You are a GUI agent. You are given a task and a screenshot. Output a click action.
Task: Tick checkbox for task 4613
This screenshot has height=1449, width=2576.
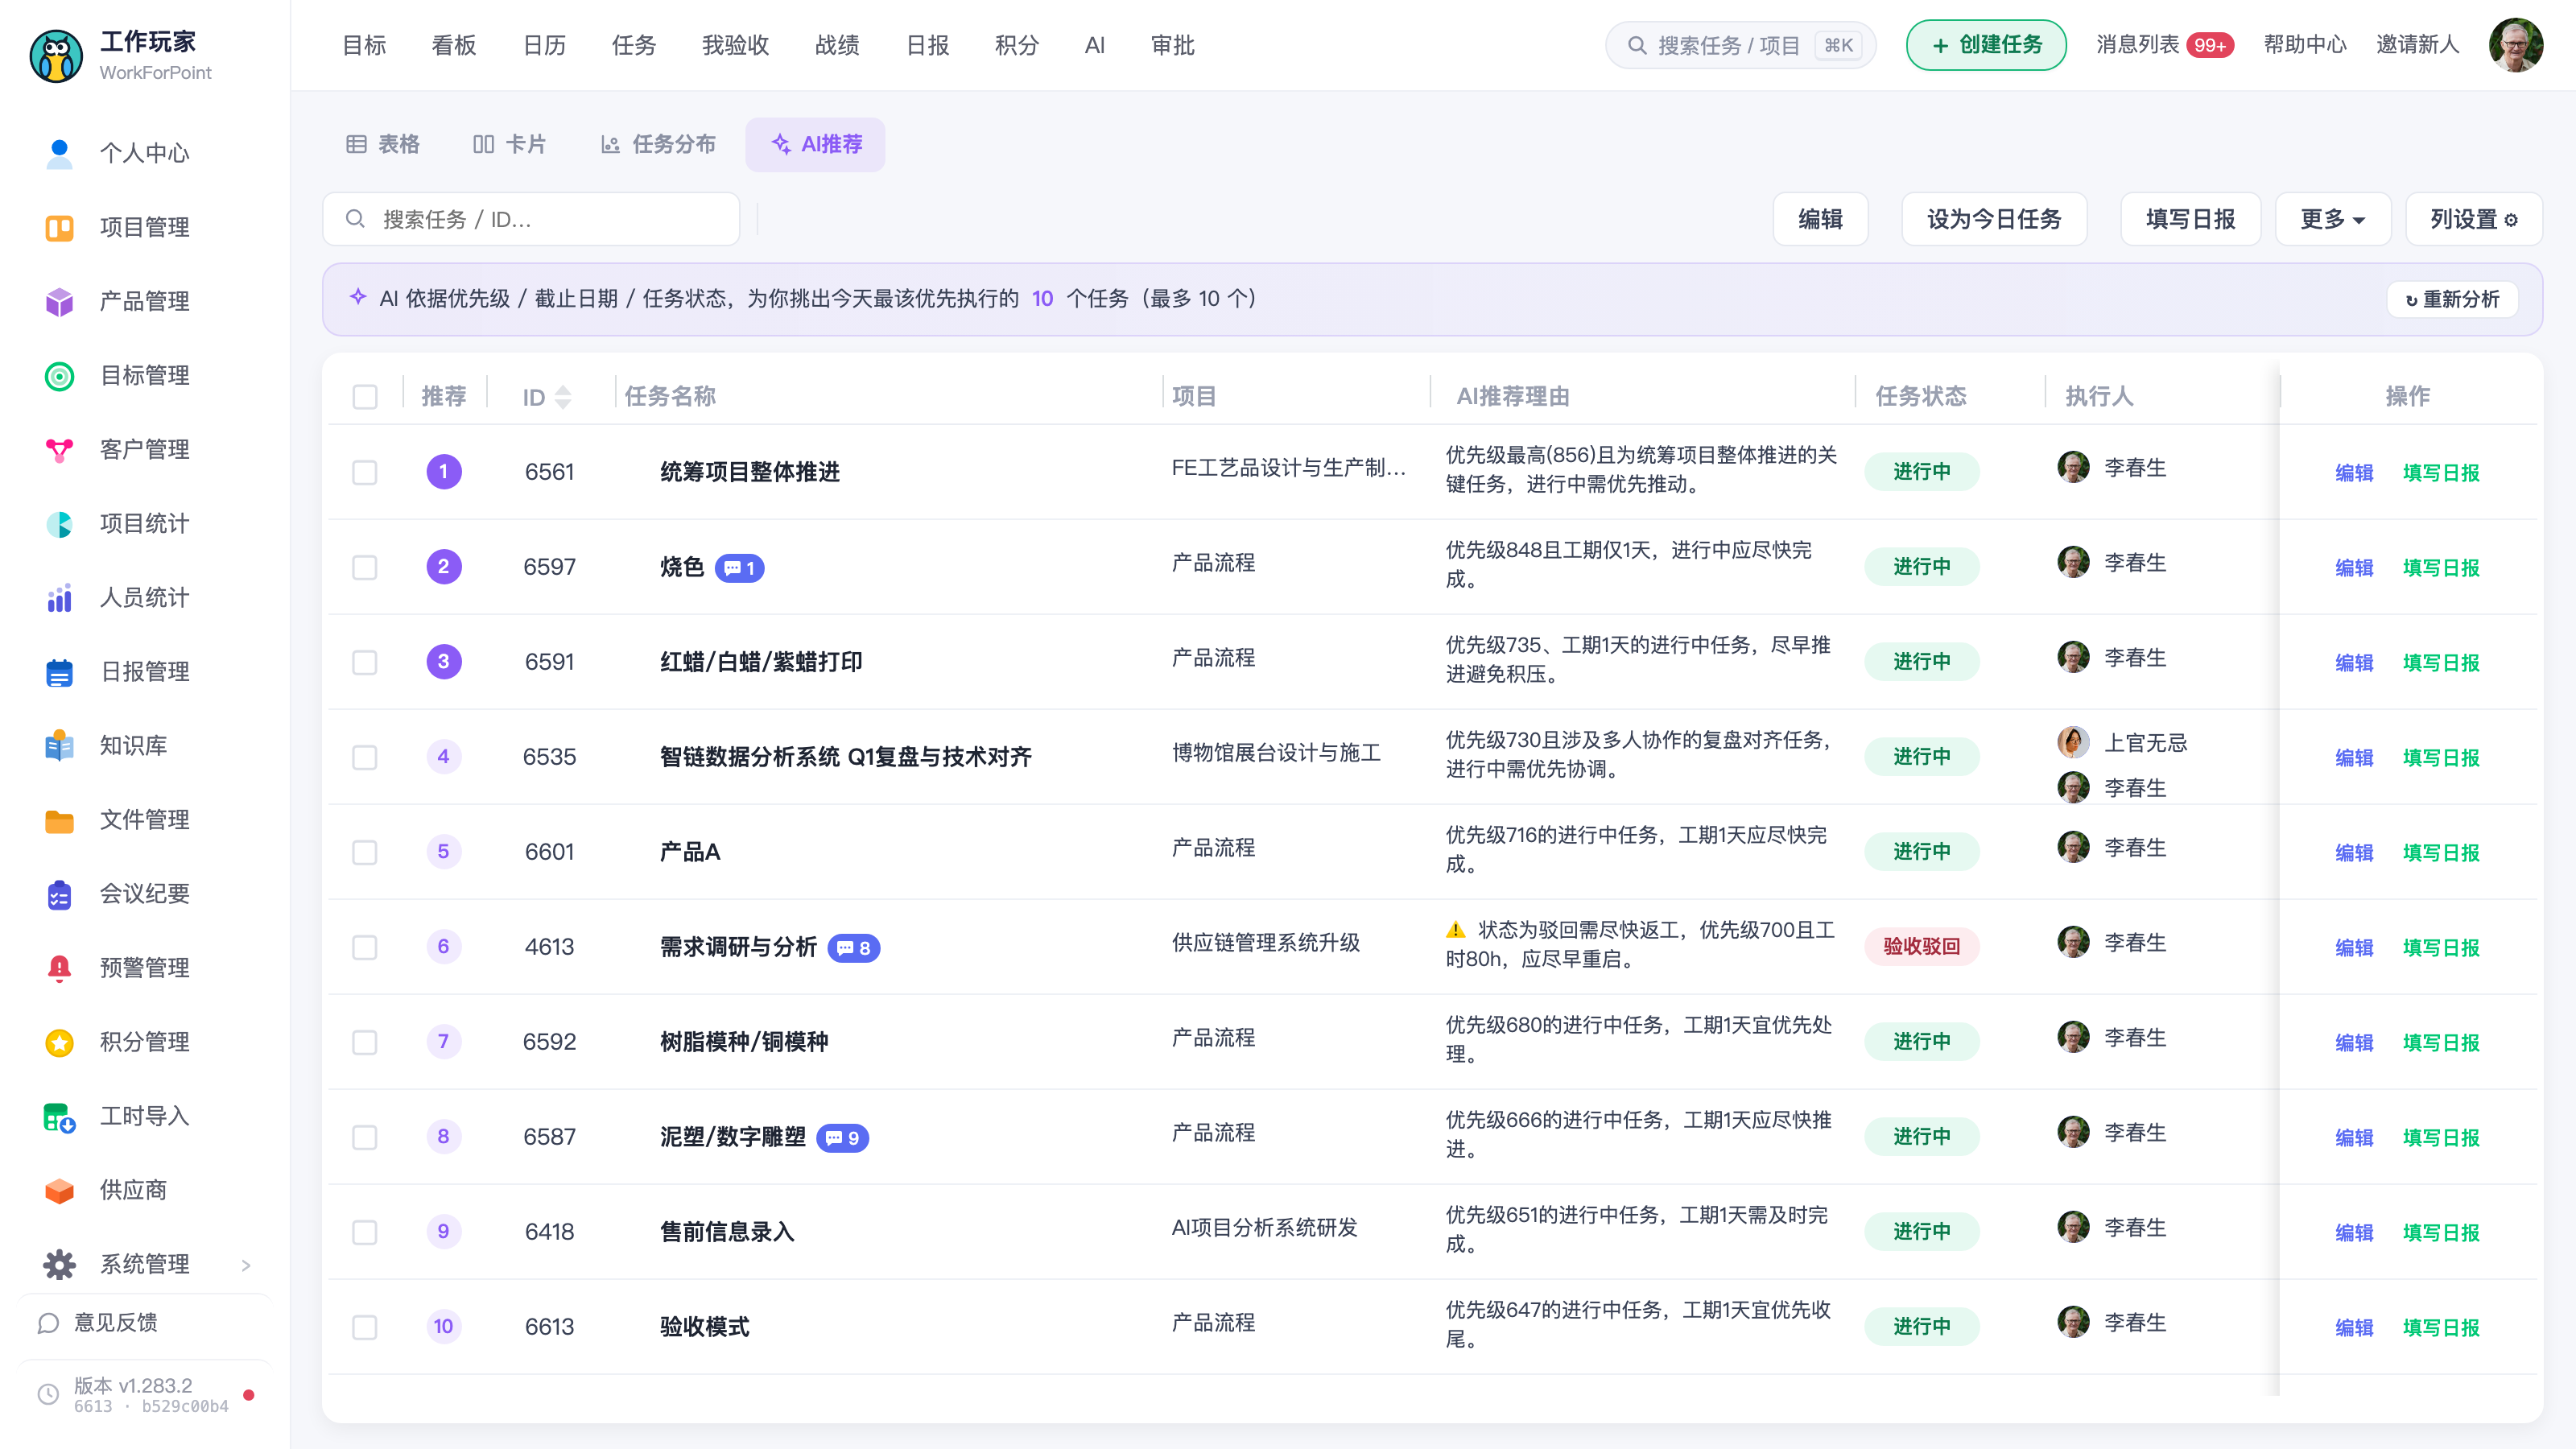click(x=365, y=947)
